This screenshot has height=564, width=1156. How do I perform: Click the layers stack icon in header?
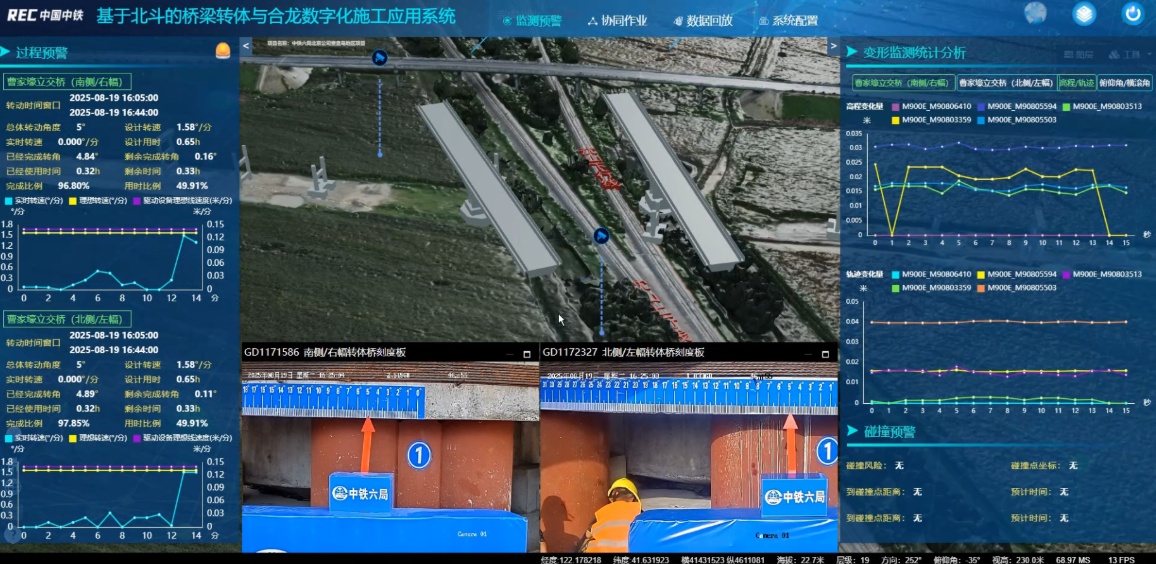point(1084,14)
